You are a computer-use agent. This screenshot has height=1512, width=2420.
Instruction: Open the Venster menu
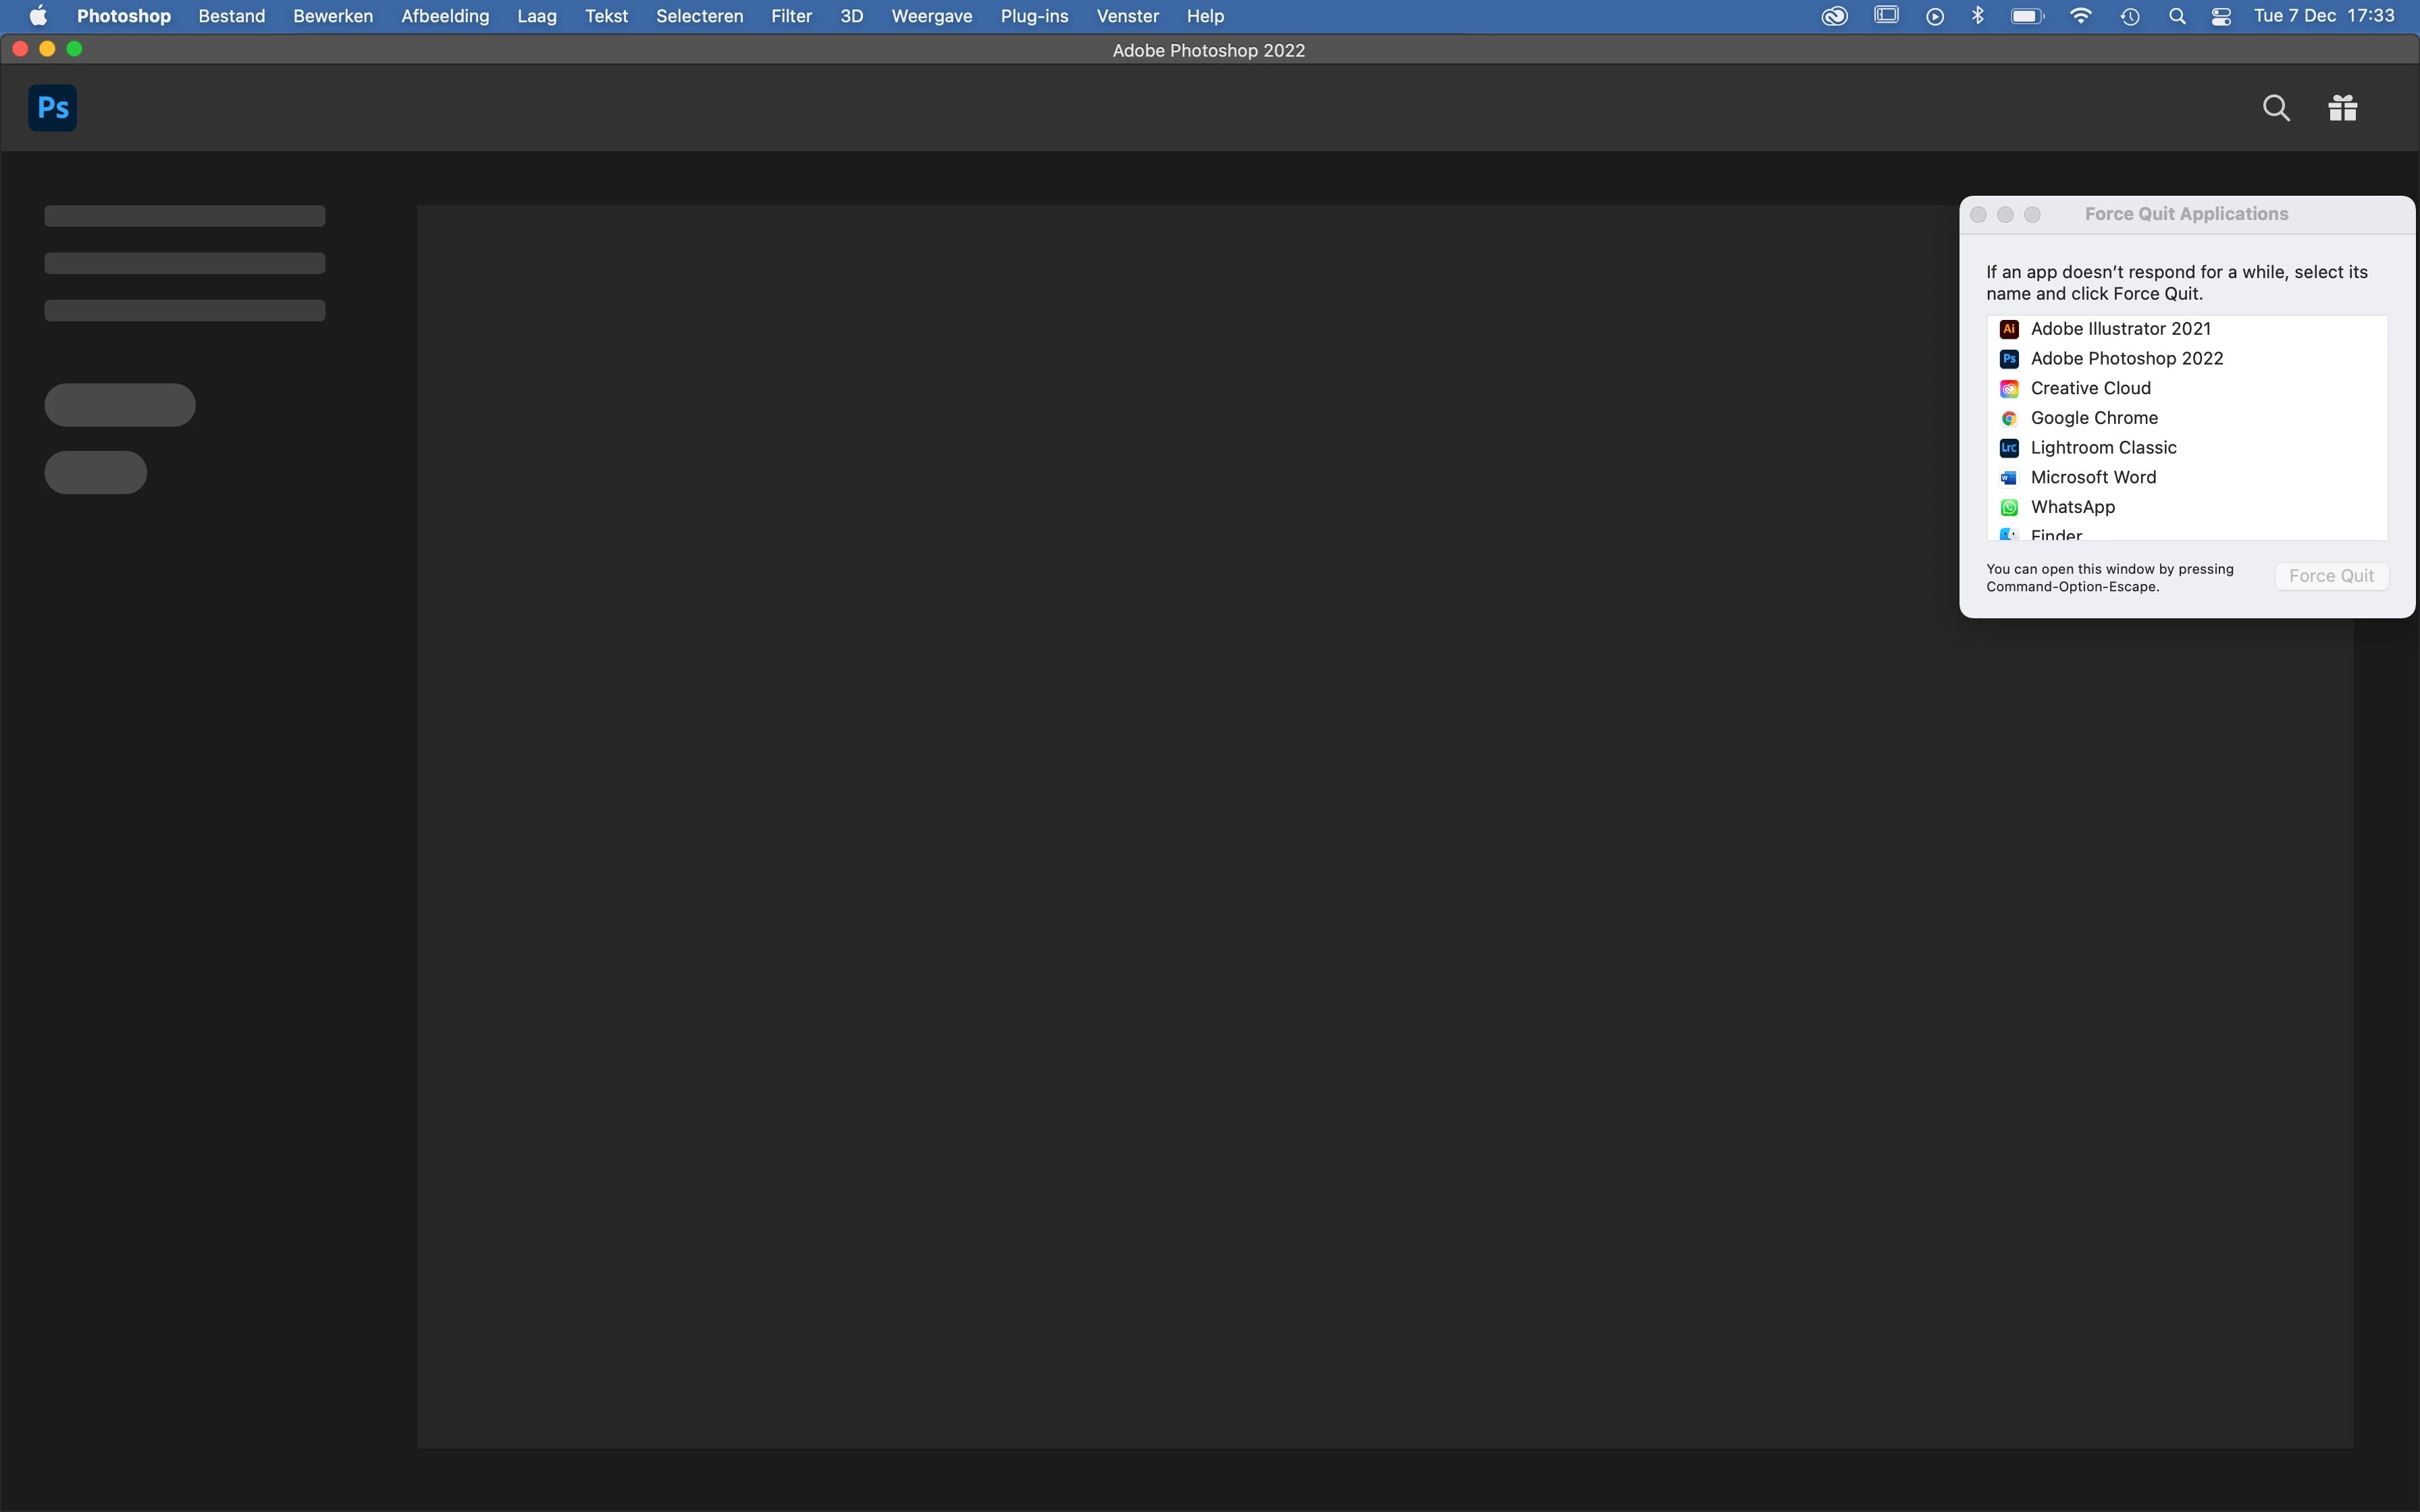[1127, 16]
